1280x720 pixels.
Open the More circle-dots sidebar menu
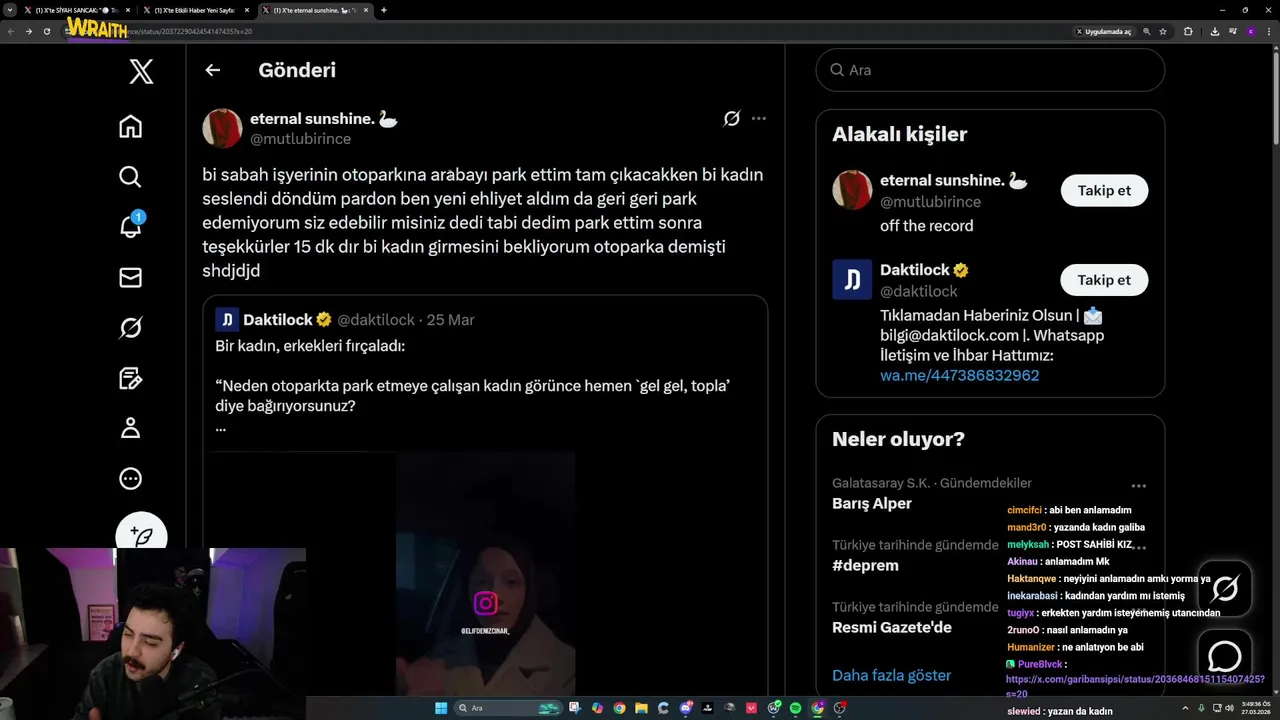tap(130, 478)
